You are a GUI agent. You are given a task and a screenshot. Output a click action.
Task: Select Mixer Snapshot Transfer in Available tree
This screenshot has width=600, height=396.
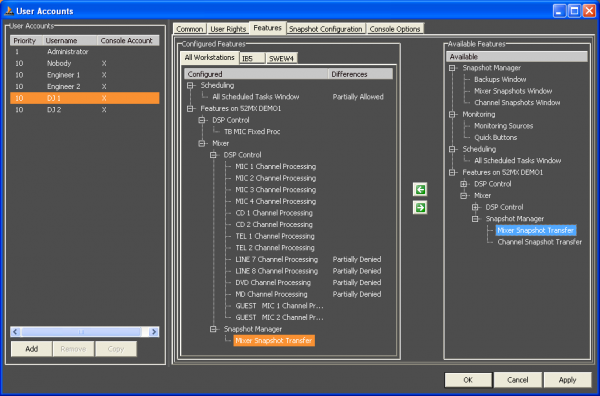point(536,230)
